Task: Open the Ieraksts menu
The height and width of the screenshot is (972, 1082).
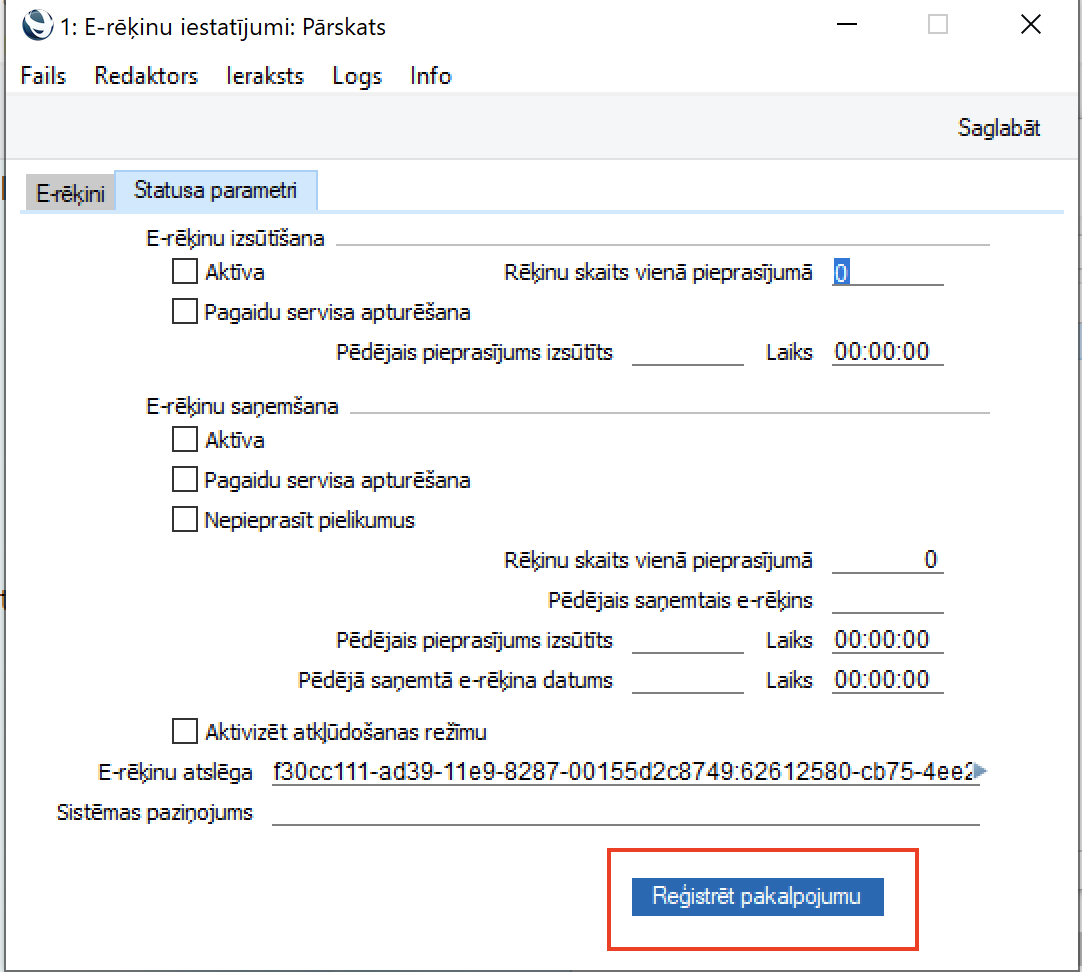Action: [x=265, y=76]
